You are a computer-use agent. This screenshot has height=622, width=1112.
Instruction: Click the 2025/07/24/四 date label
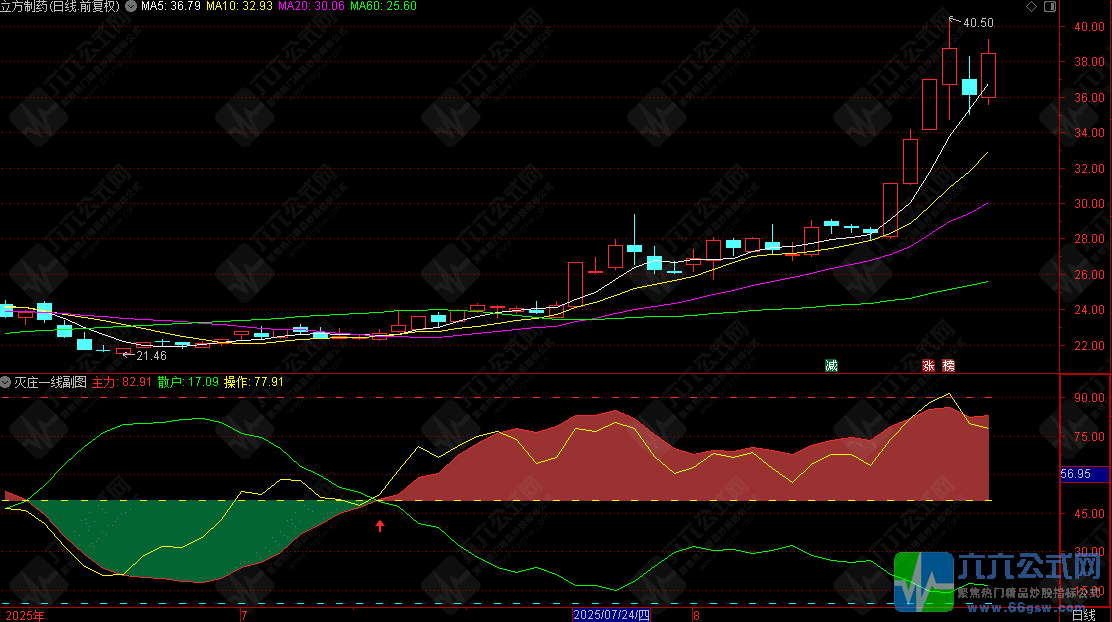coord(611,615)
